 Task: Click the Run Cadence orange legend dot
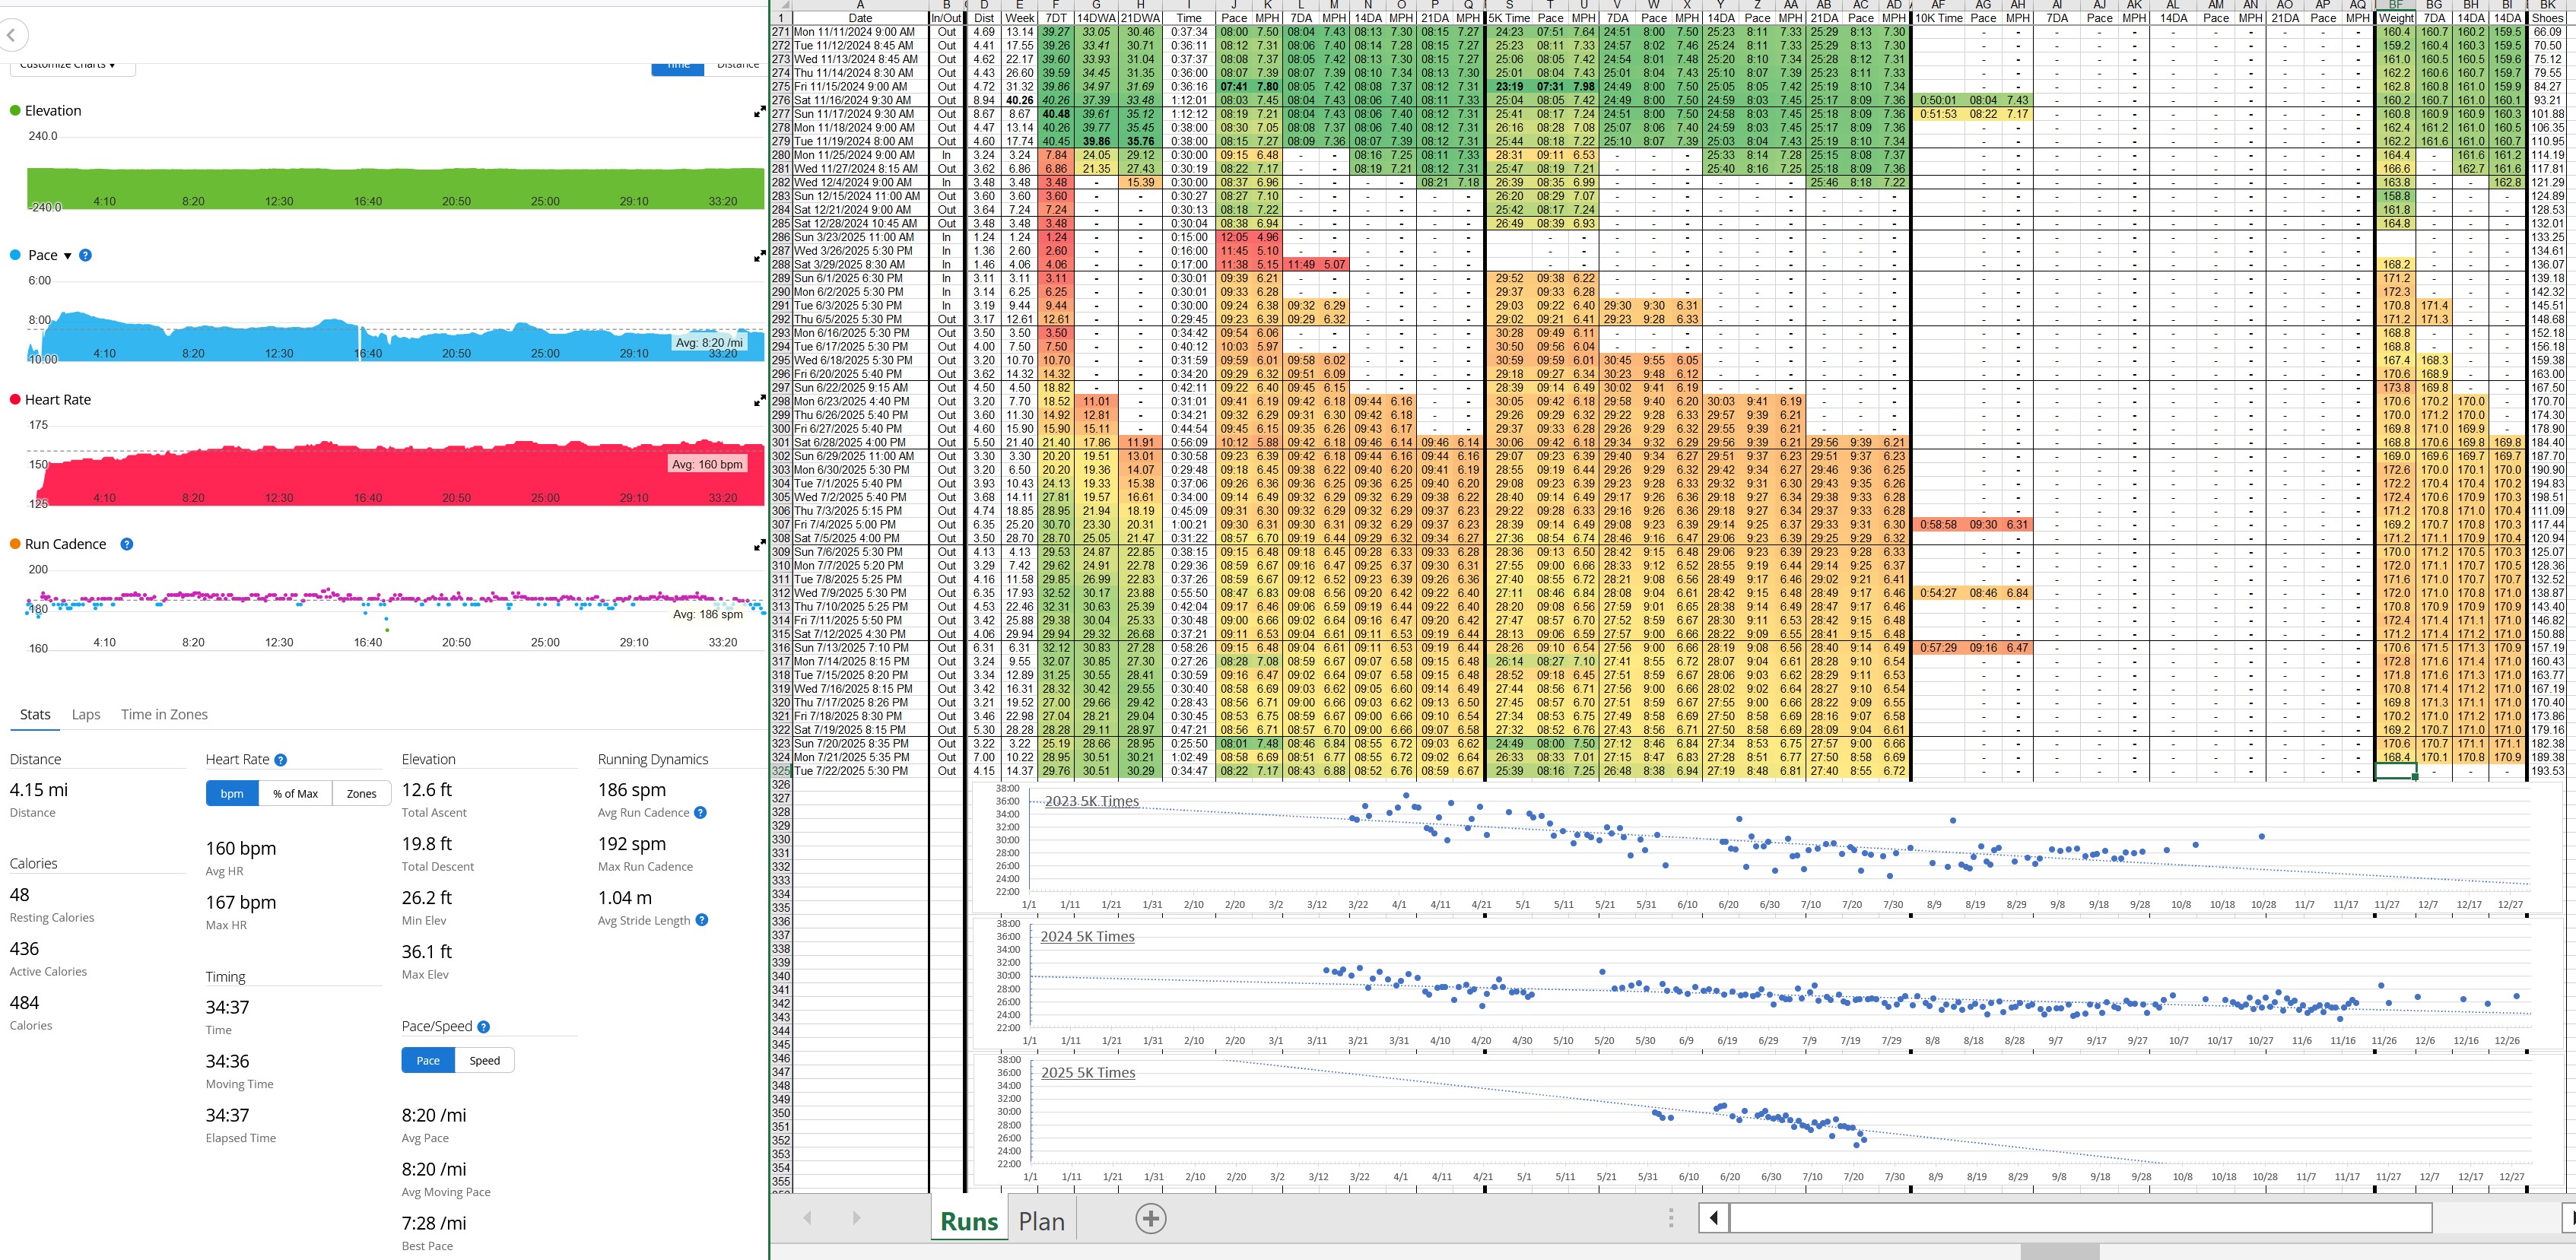(x=15, y=544)
